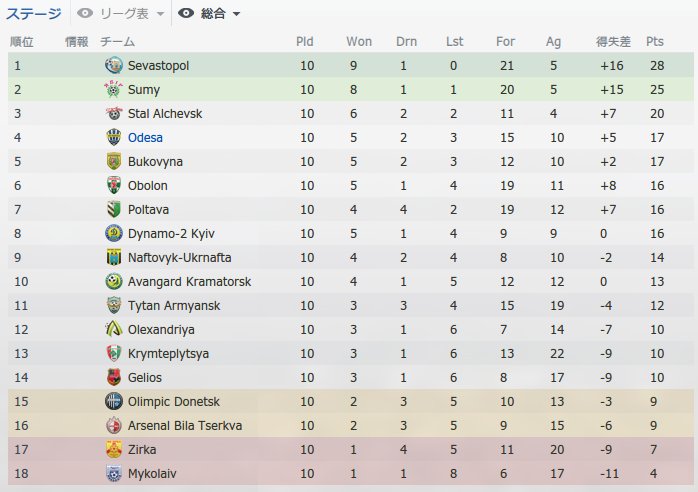Image resolution: width=698 pixels, height=492 pixels.
Task: Toggle the eye icon beside リーグ表
Action: (x=85, y=13)
